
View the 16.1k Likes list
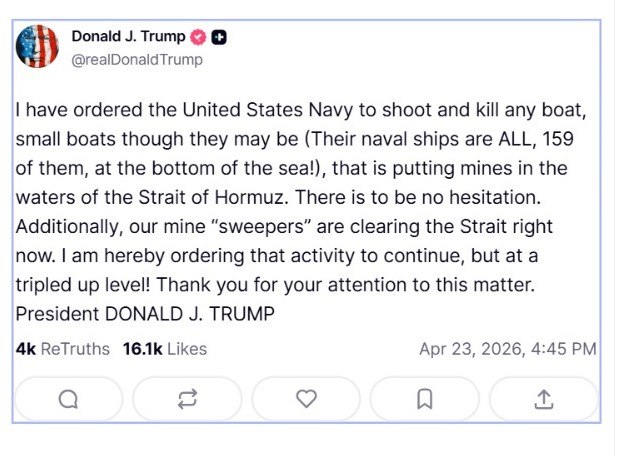click(165, 349)
